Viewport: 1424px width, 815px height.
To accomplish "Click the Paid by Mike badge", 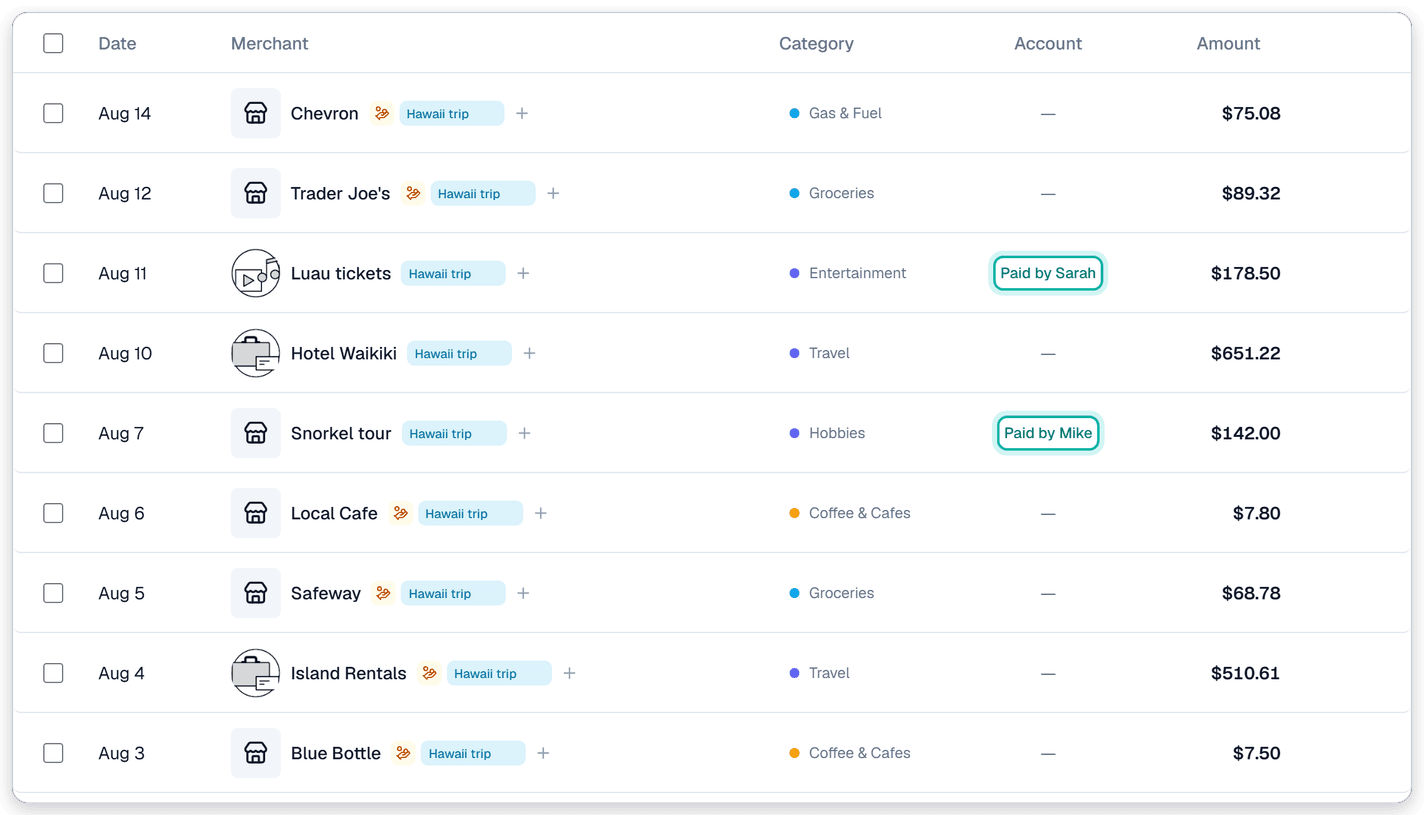I will [x=1048, y=433].
